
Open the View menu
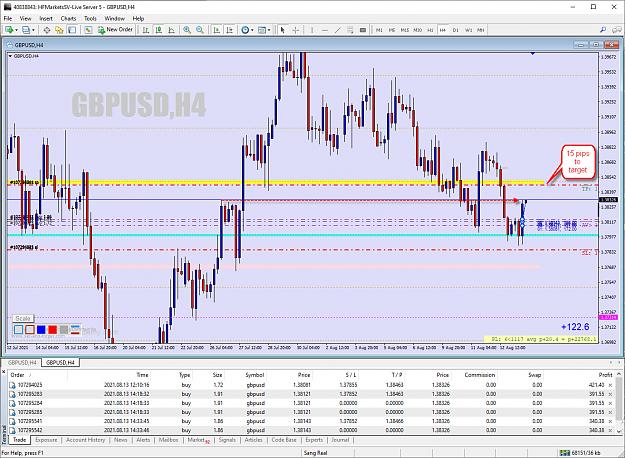tap(26, 18)
